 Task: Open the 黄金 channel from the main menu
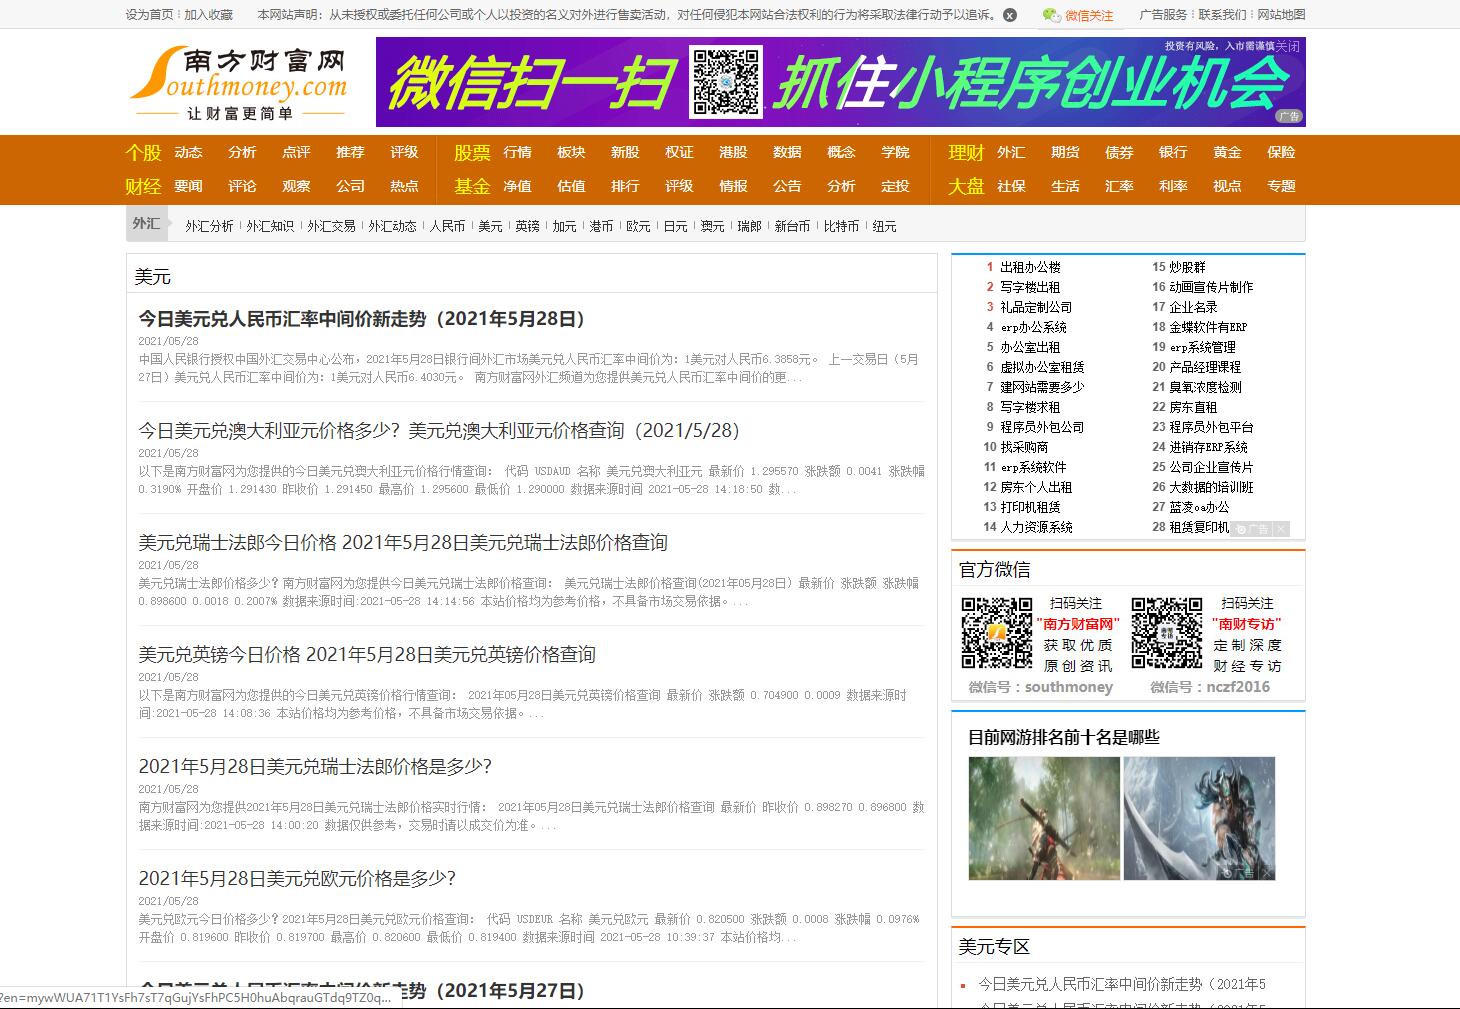pos(1226,152)
